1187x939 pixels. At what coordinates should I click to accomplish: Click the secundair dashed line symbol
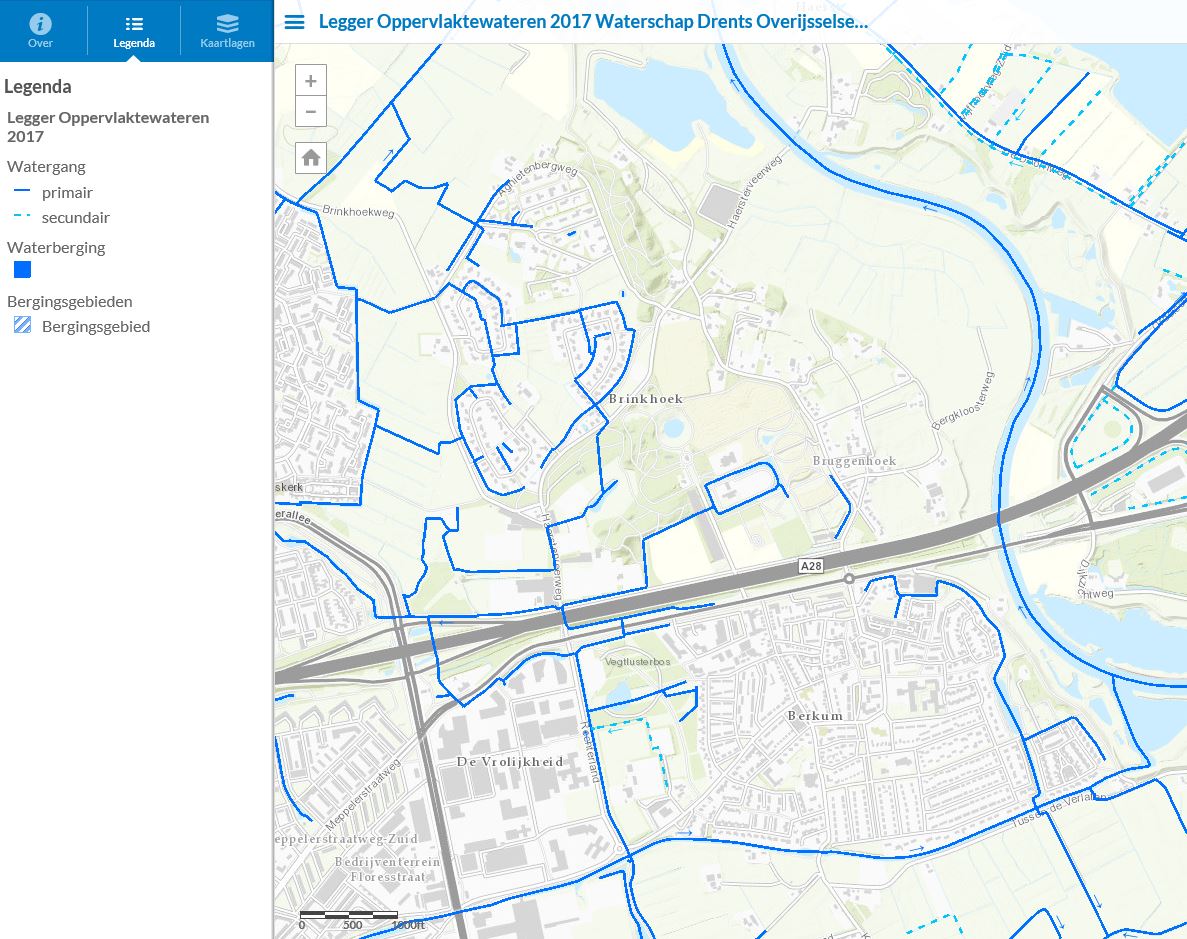coord(22,216)
